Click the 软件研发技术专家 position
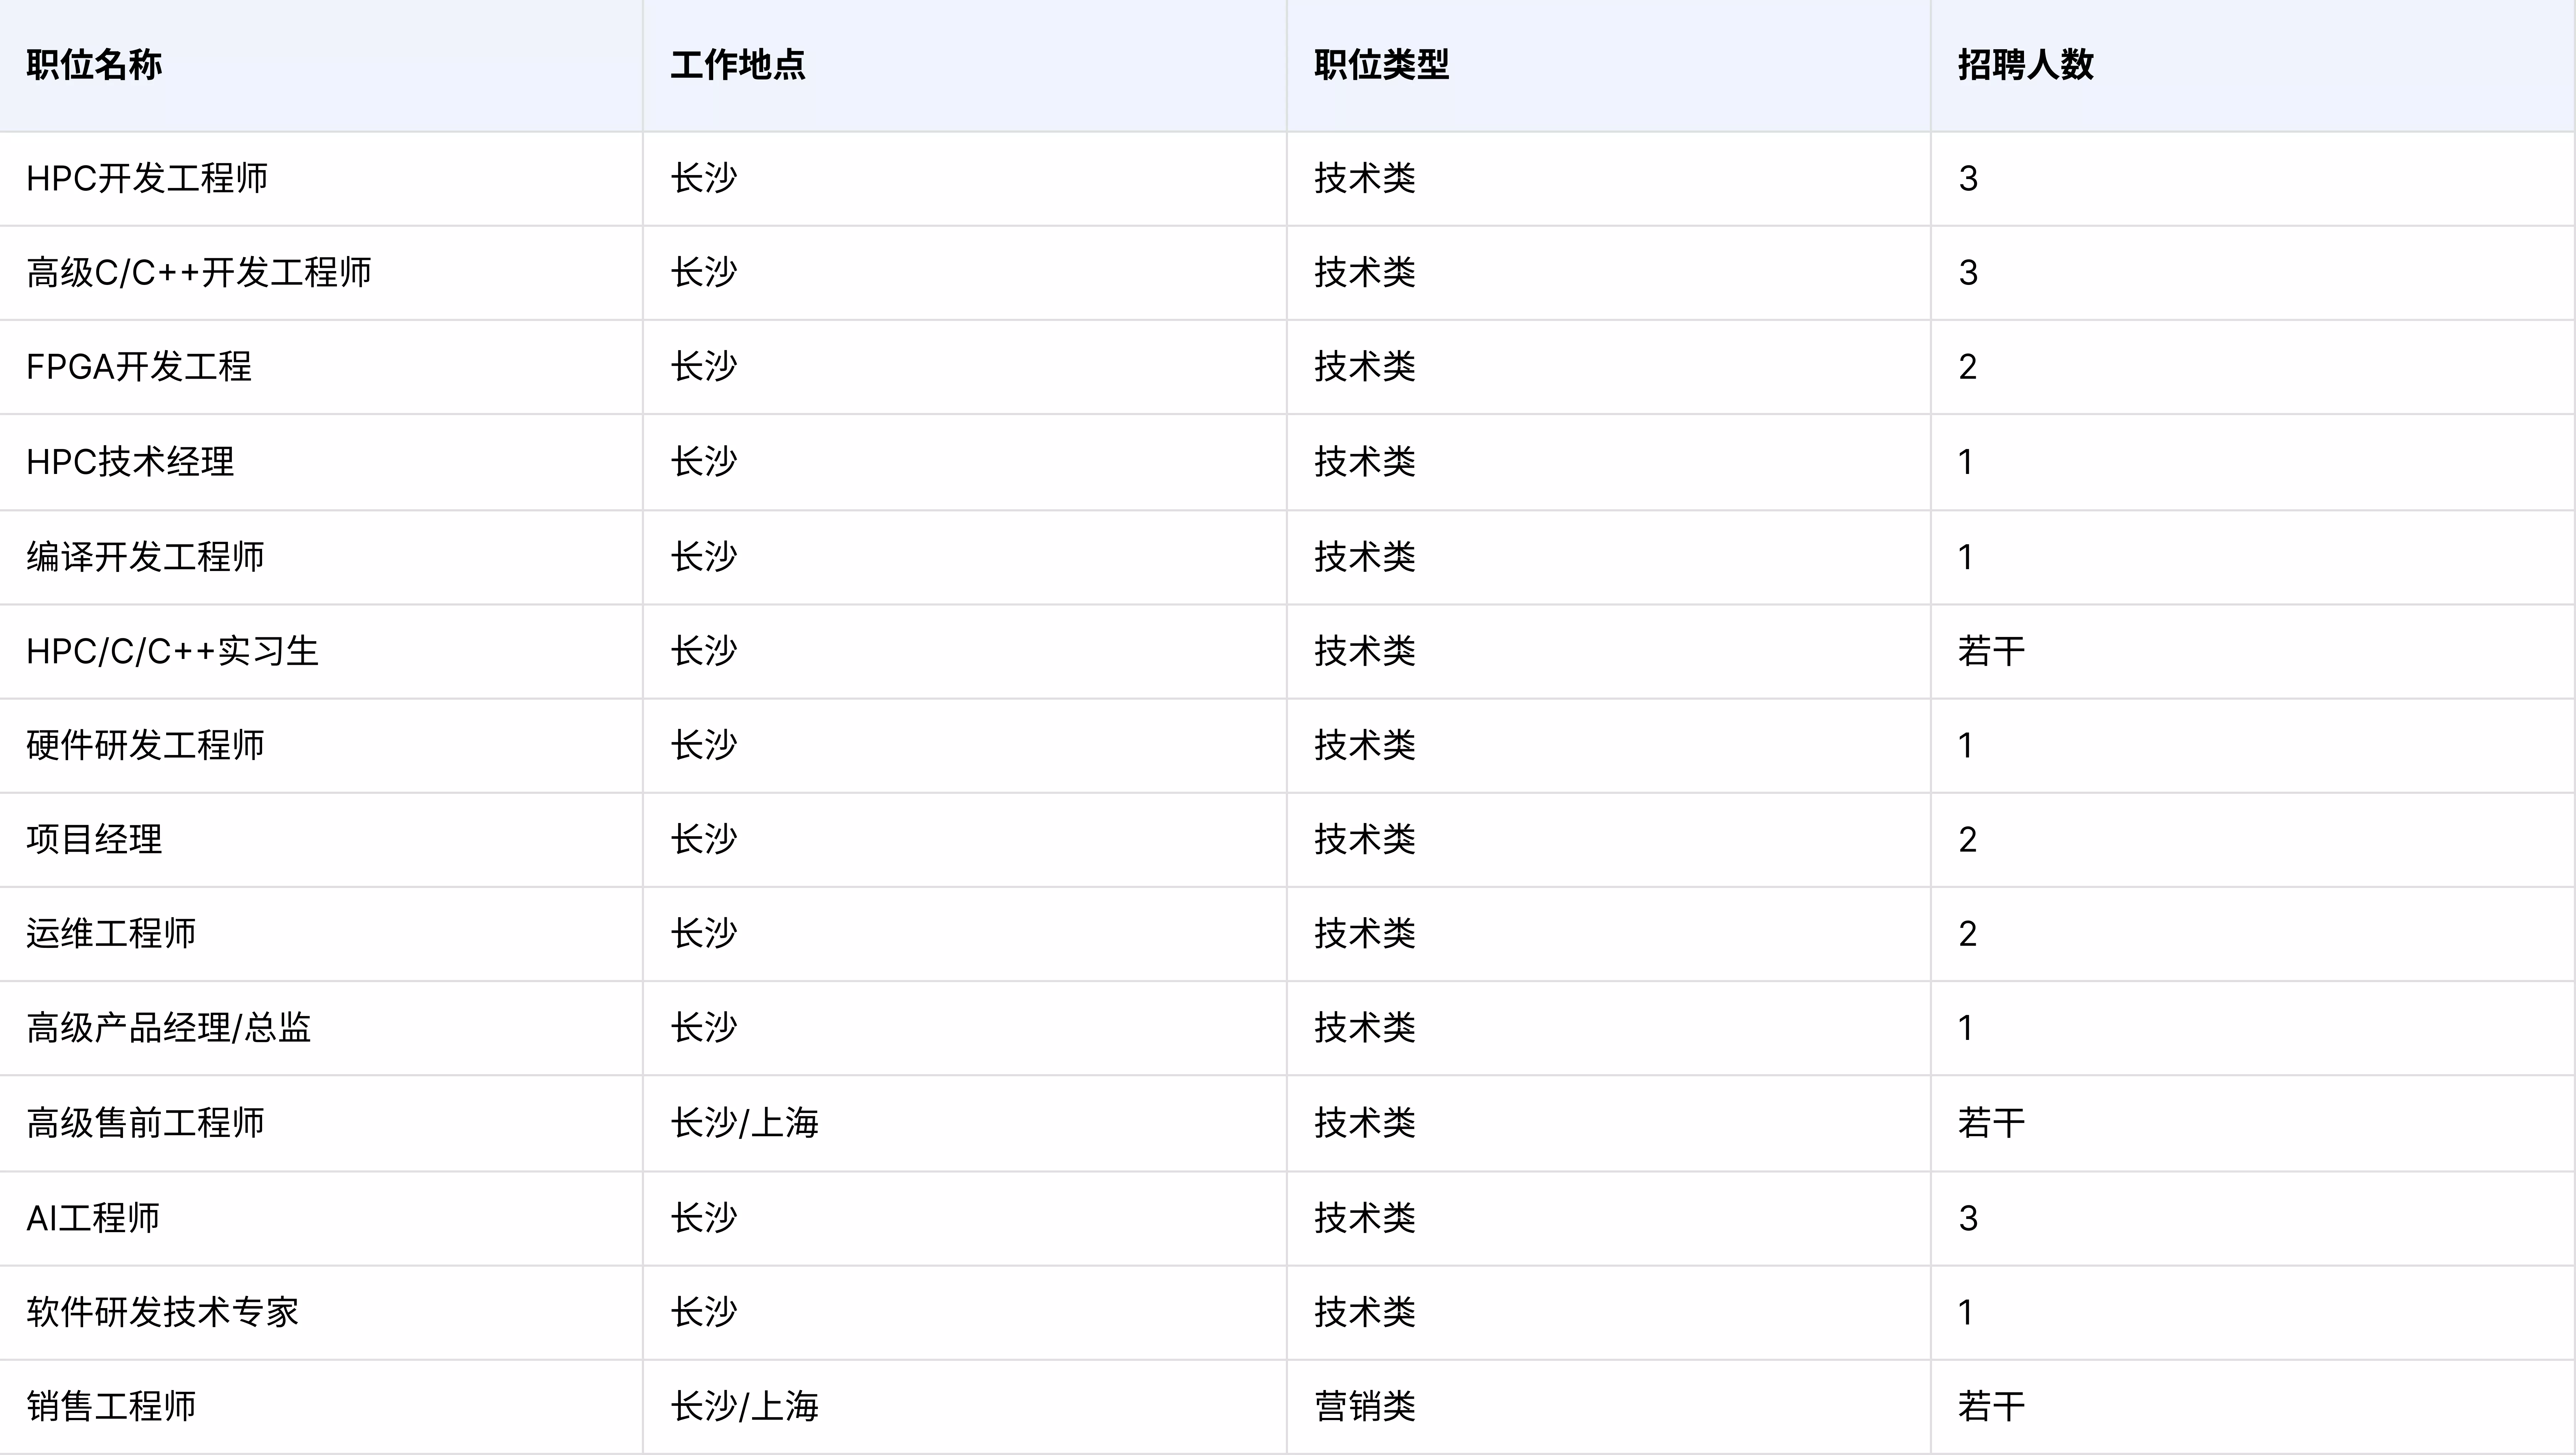The width and height of the screenshot is (2576, 1455). coord(163,1312)
